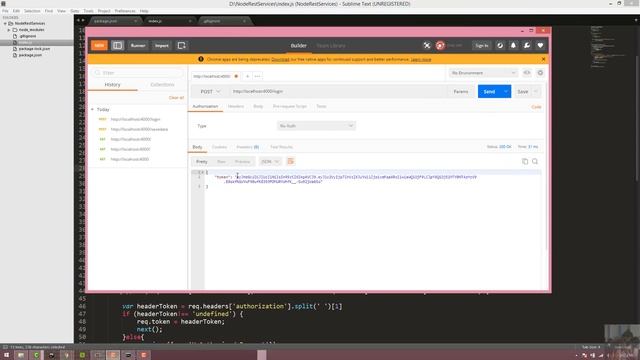Focus the sidebar Filter search field
Image resolution: width=640 pixels, height=360 pixels.
coord(138,73)
